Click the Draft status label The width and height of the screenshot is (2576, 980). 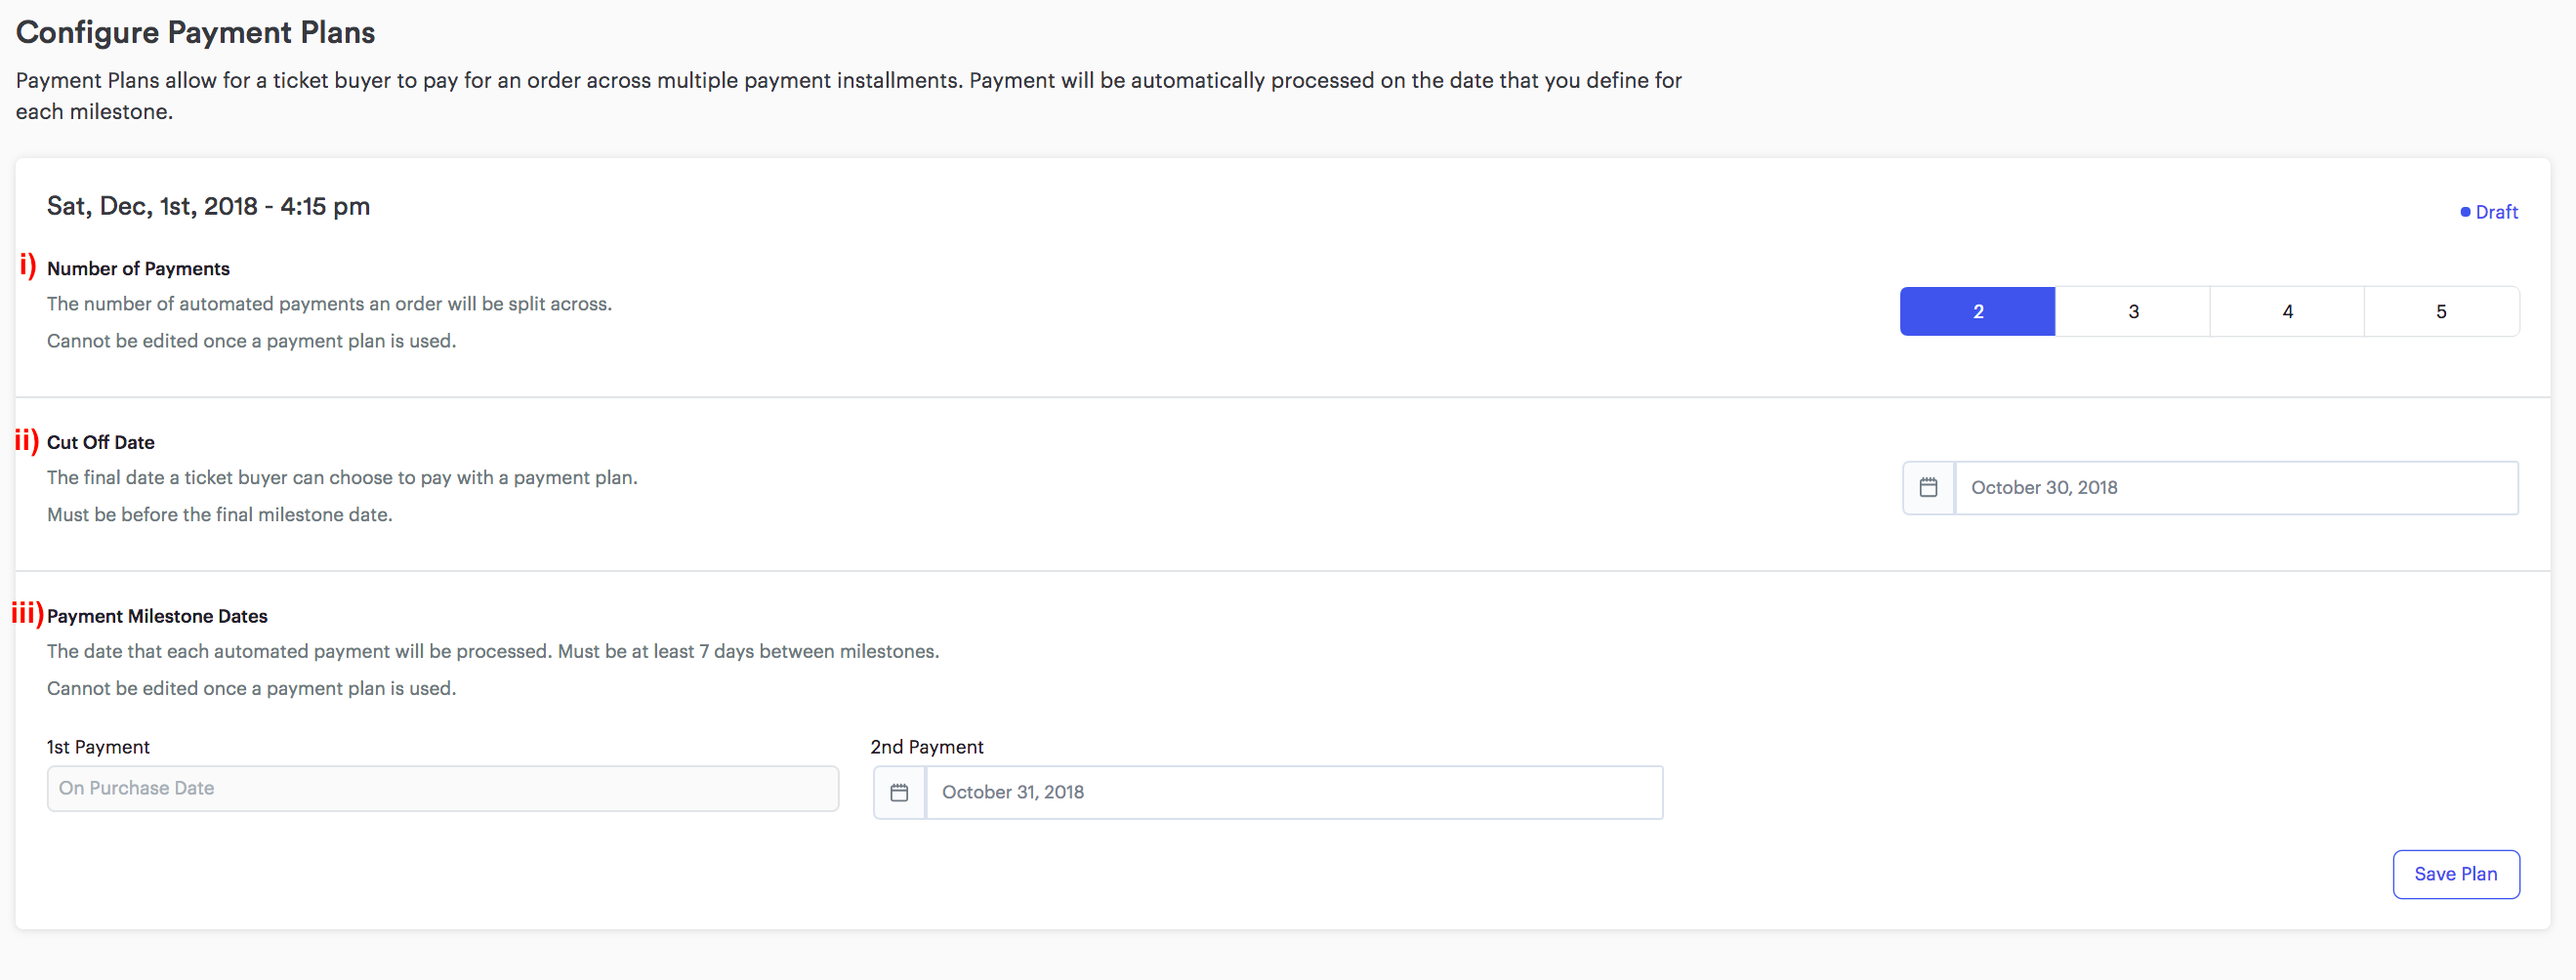2496,212
